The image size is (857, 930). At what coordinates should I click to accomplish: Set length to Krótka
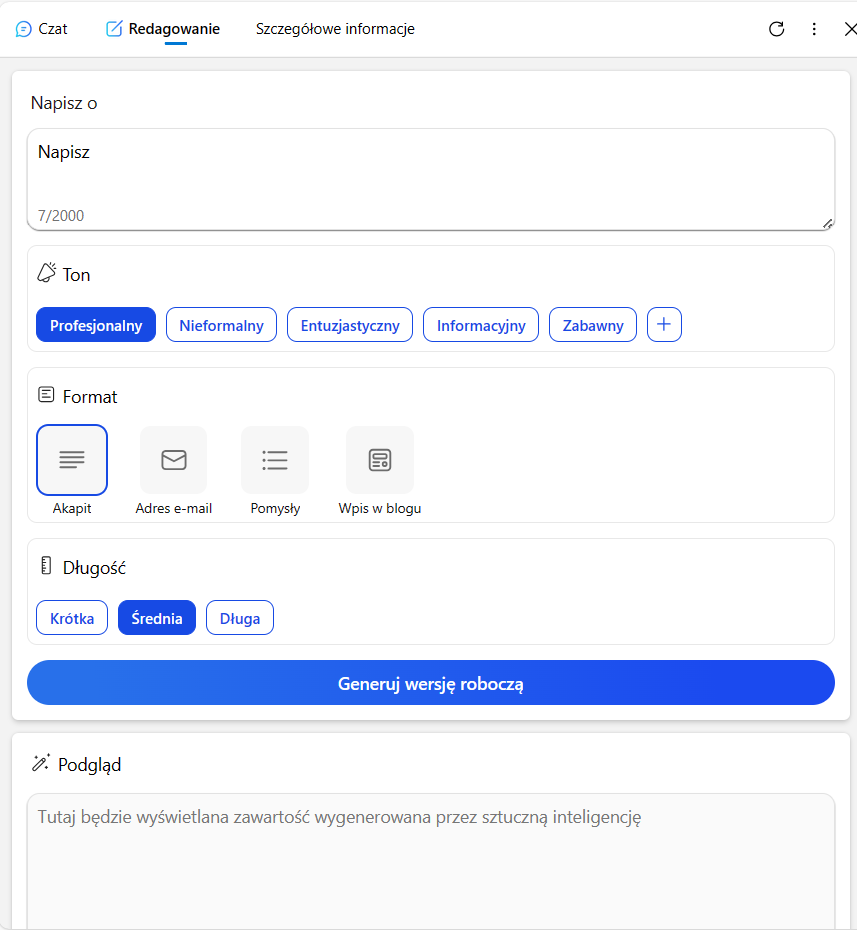click(x=72, y=617)
